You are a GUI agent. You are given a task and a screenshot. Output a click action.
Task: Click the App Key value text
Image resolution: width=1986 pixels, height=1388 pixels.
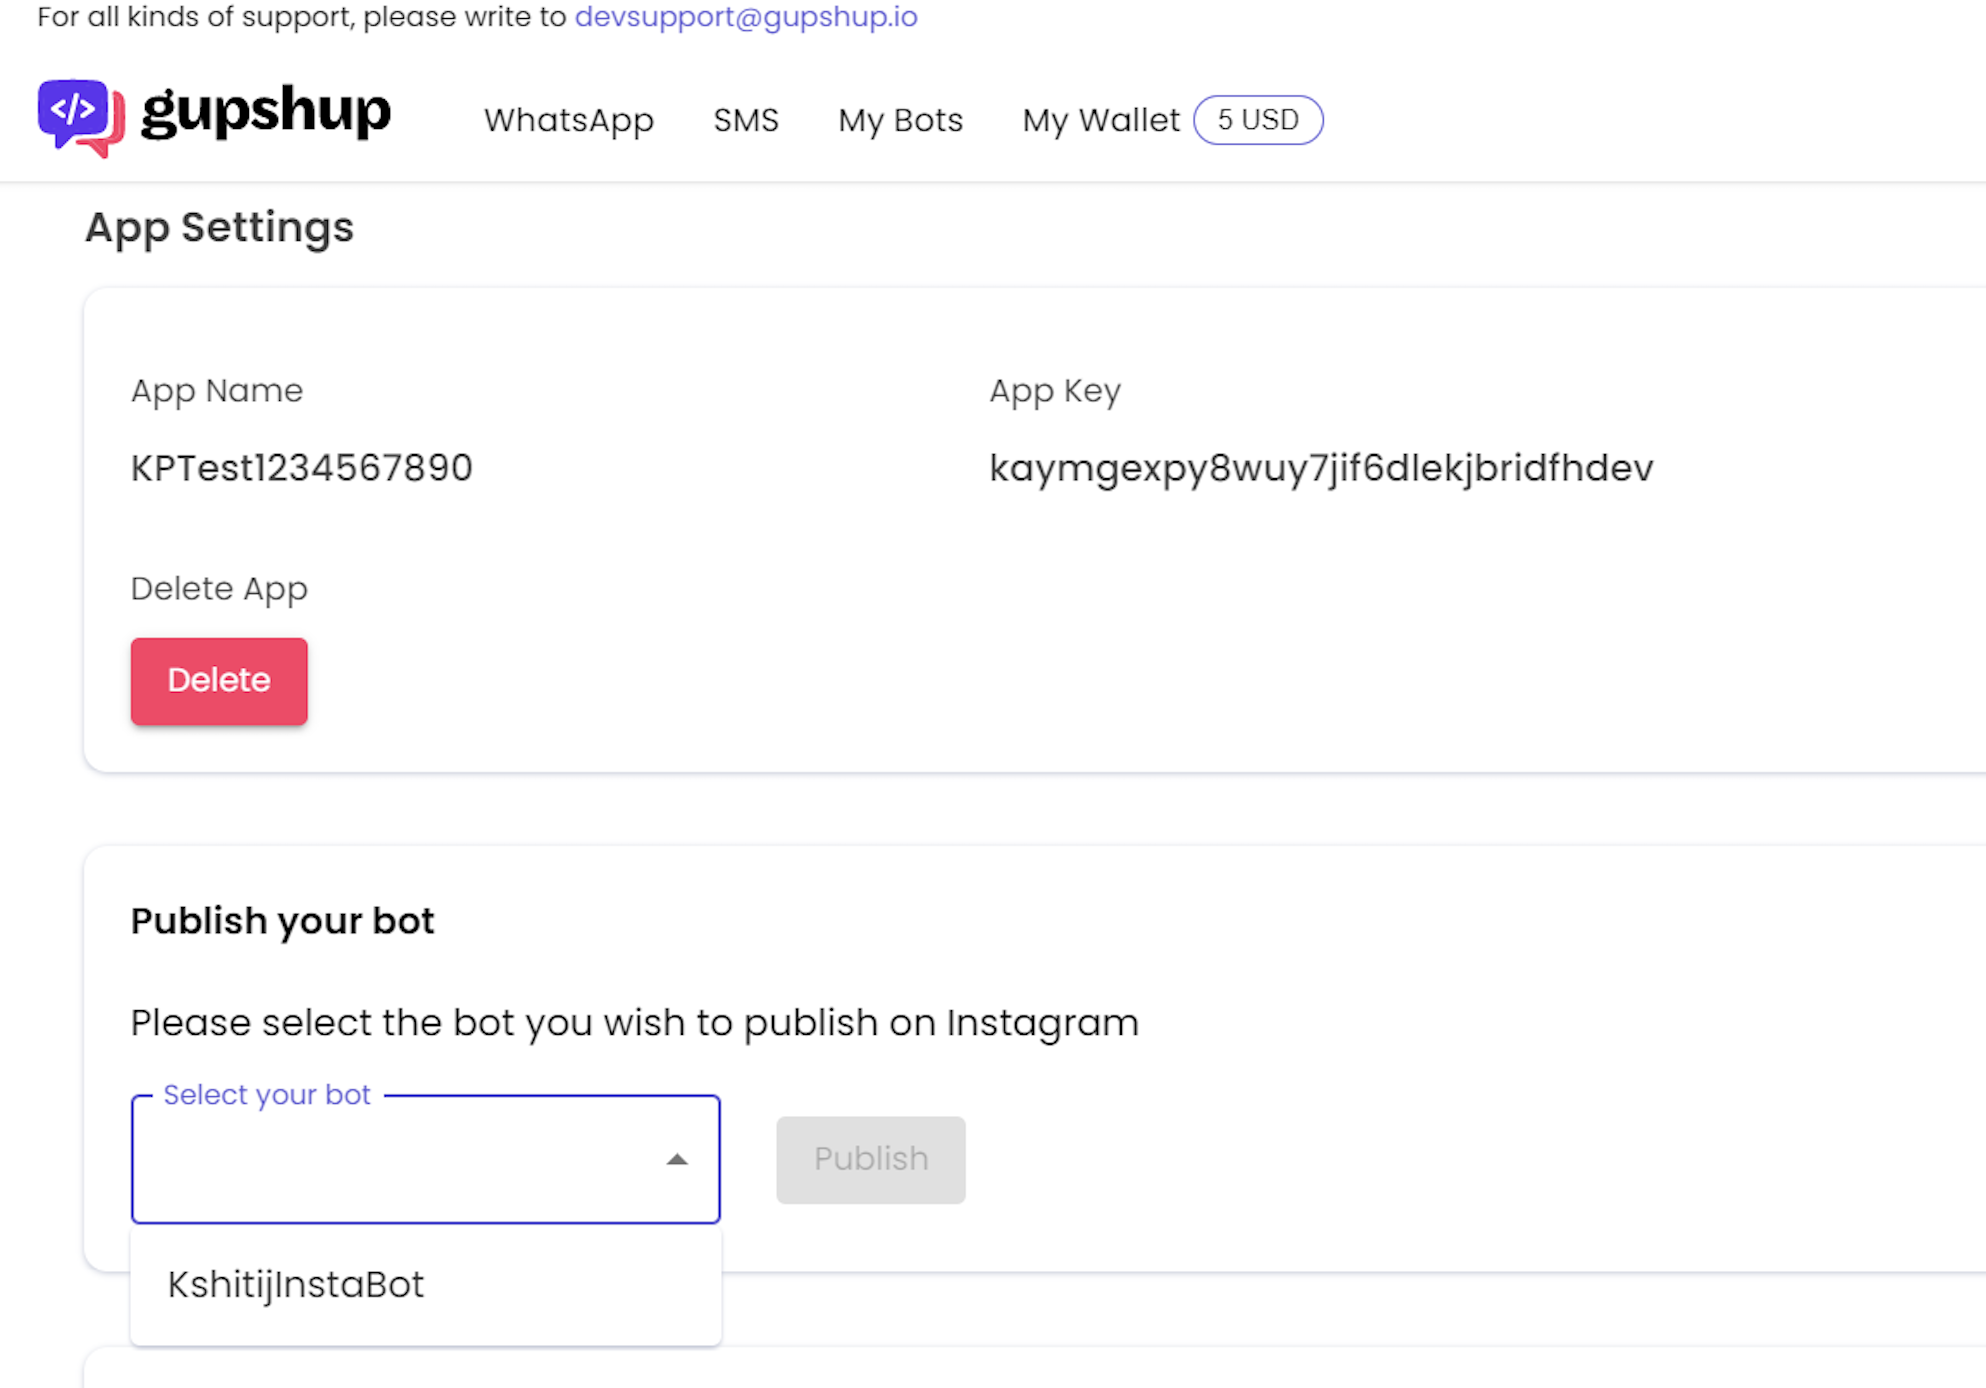point(1320,468)
